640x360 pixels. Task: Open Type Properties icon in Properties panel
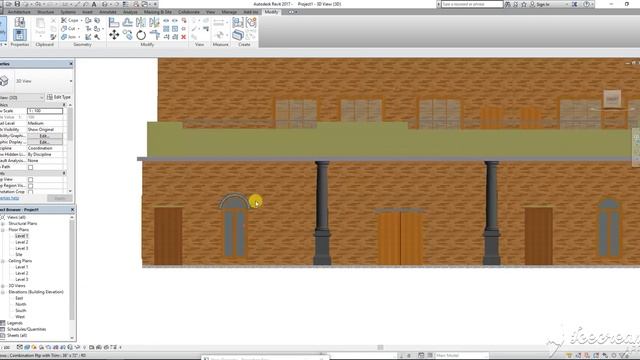click(x=19, y=22)
